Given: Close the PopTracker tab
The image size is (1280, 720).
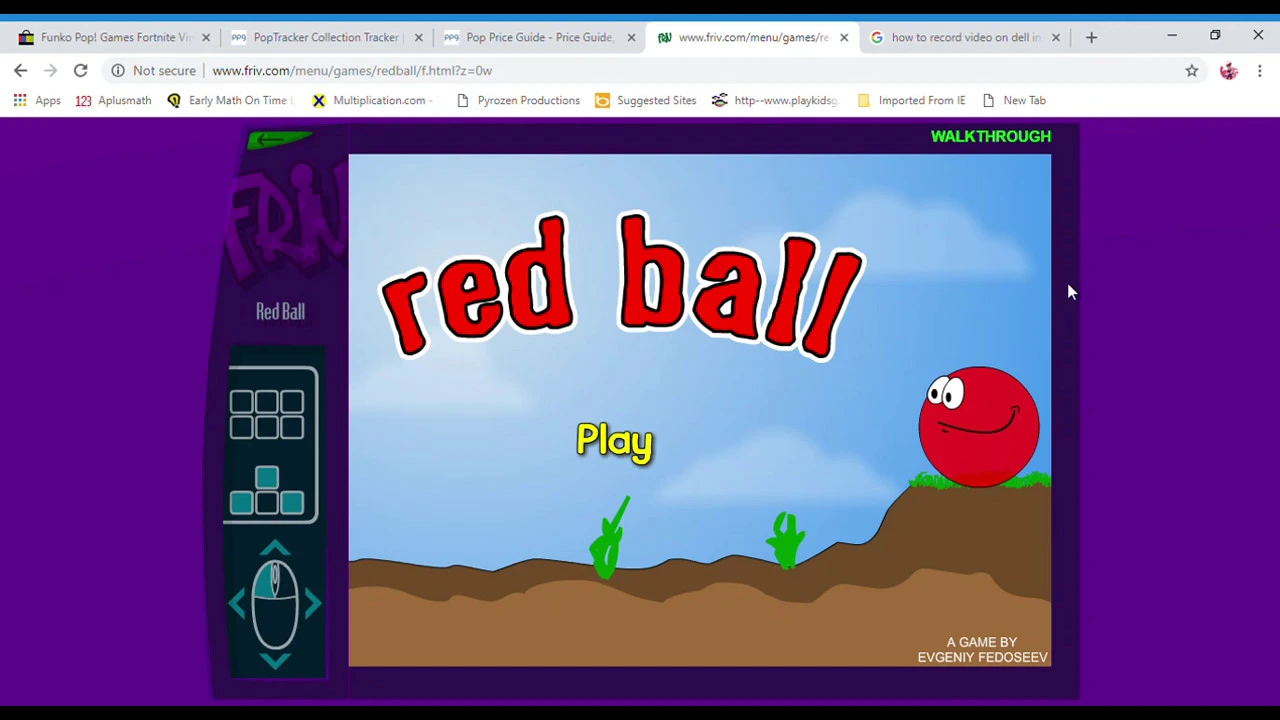Looking at the screenshot, I should tap(418, 37).
